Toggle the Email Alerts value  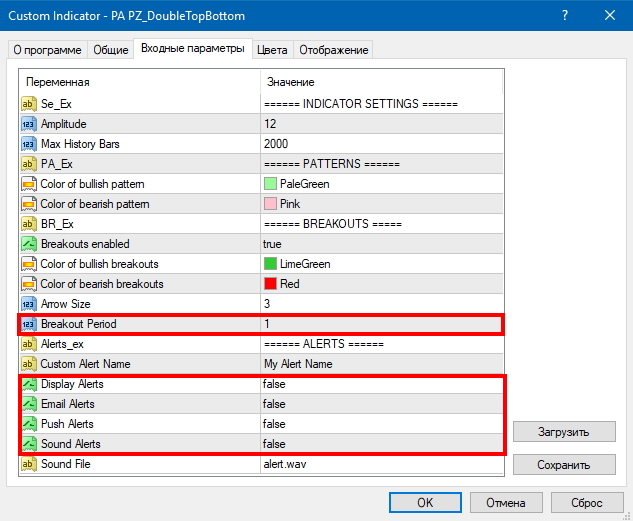tap(380, 404)
